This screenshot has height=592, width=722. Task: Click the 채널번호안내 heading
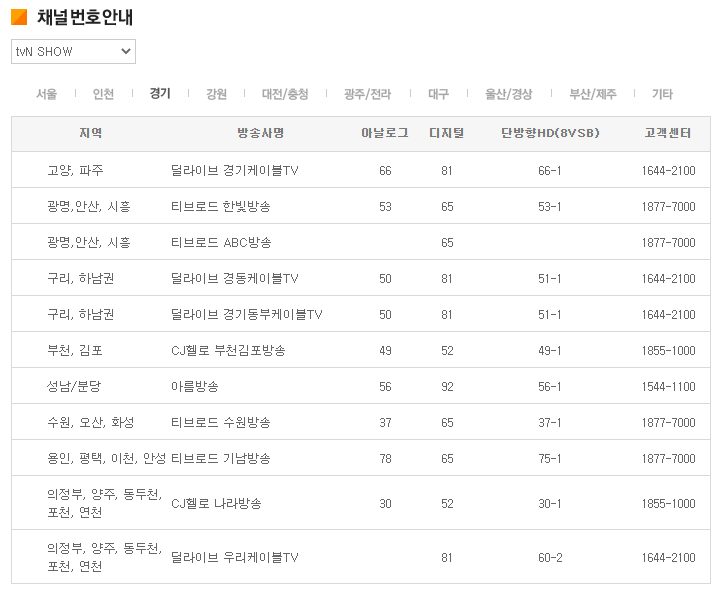pyautogui.click(x=85, y=17)
